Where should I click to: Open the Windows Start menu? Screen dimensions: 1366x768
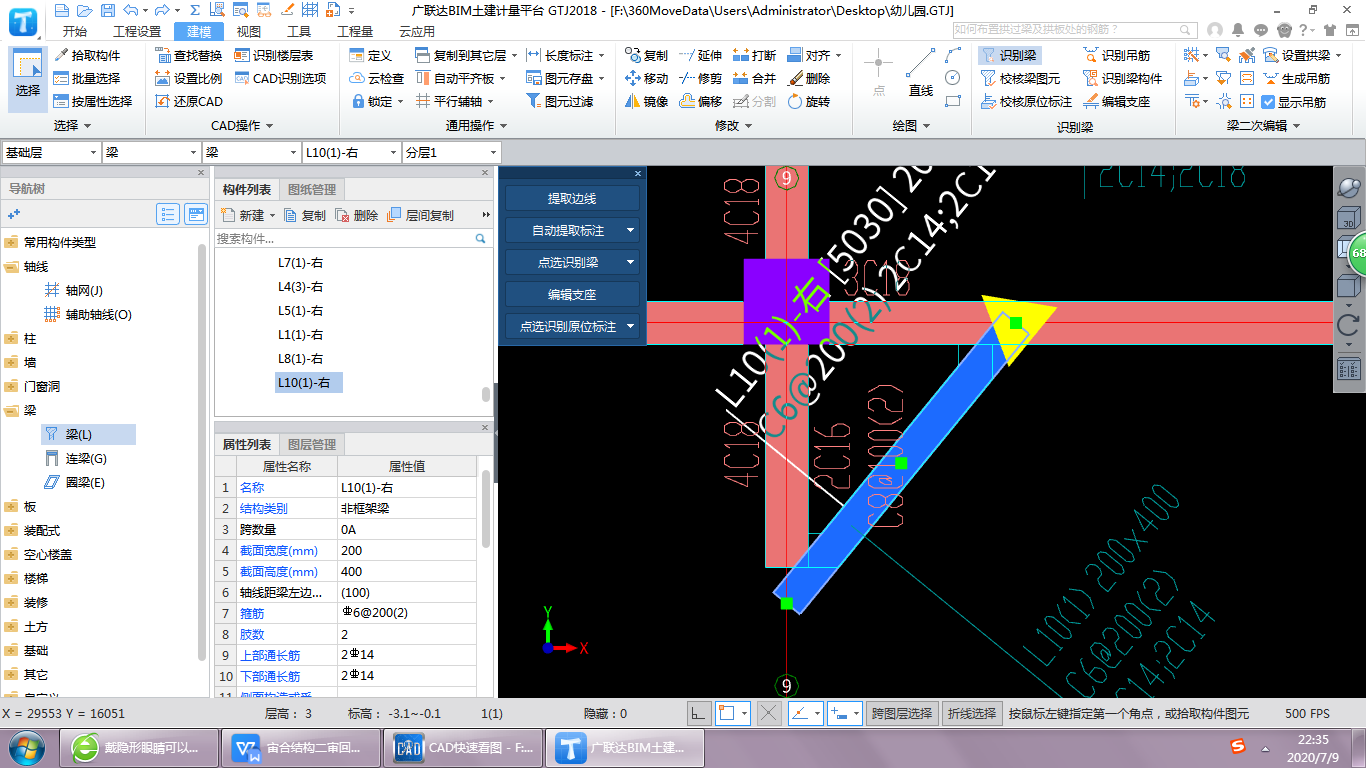pos(25,747)
